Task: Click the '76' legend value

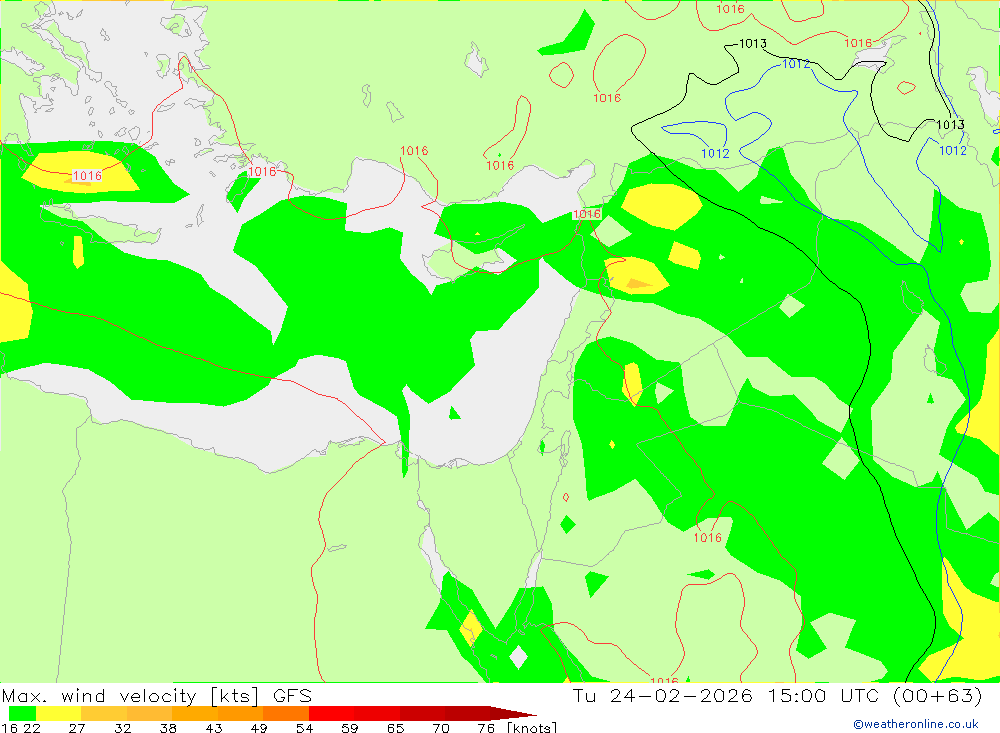Action: (x=486, y=728)
